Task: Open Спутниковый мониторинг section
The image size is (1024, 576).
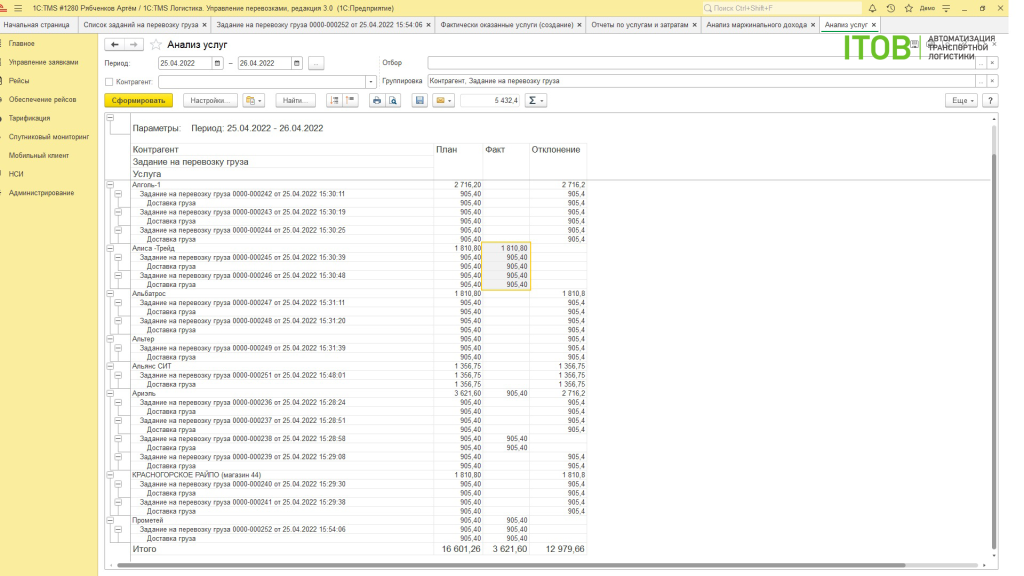Action: click(49, 136)
